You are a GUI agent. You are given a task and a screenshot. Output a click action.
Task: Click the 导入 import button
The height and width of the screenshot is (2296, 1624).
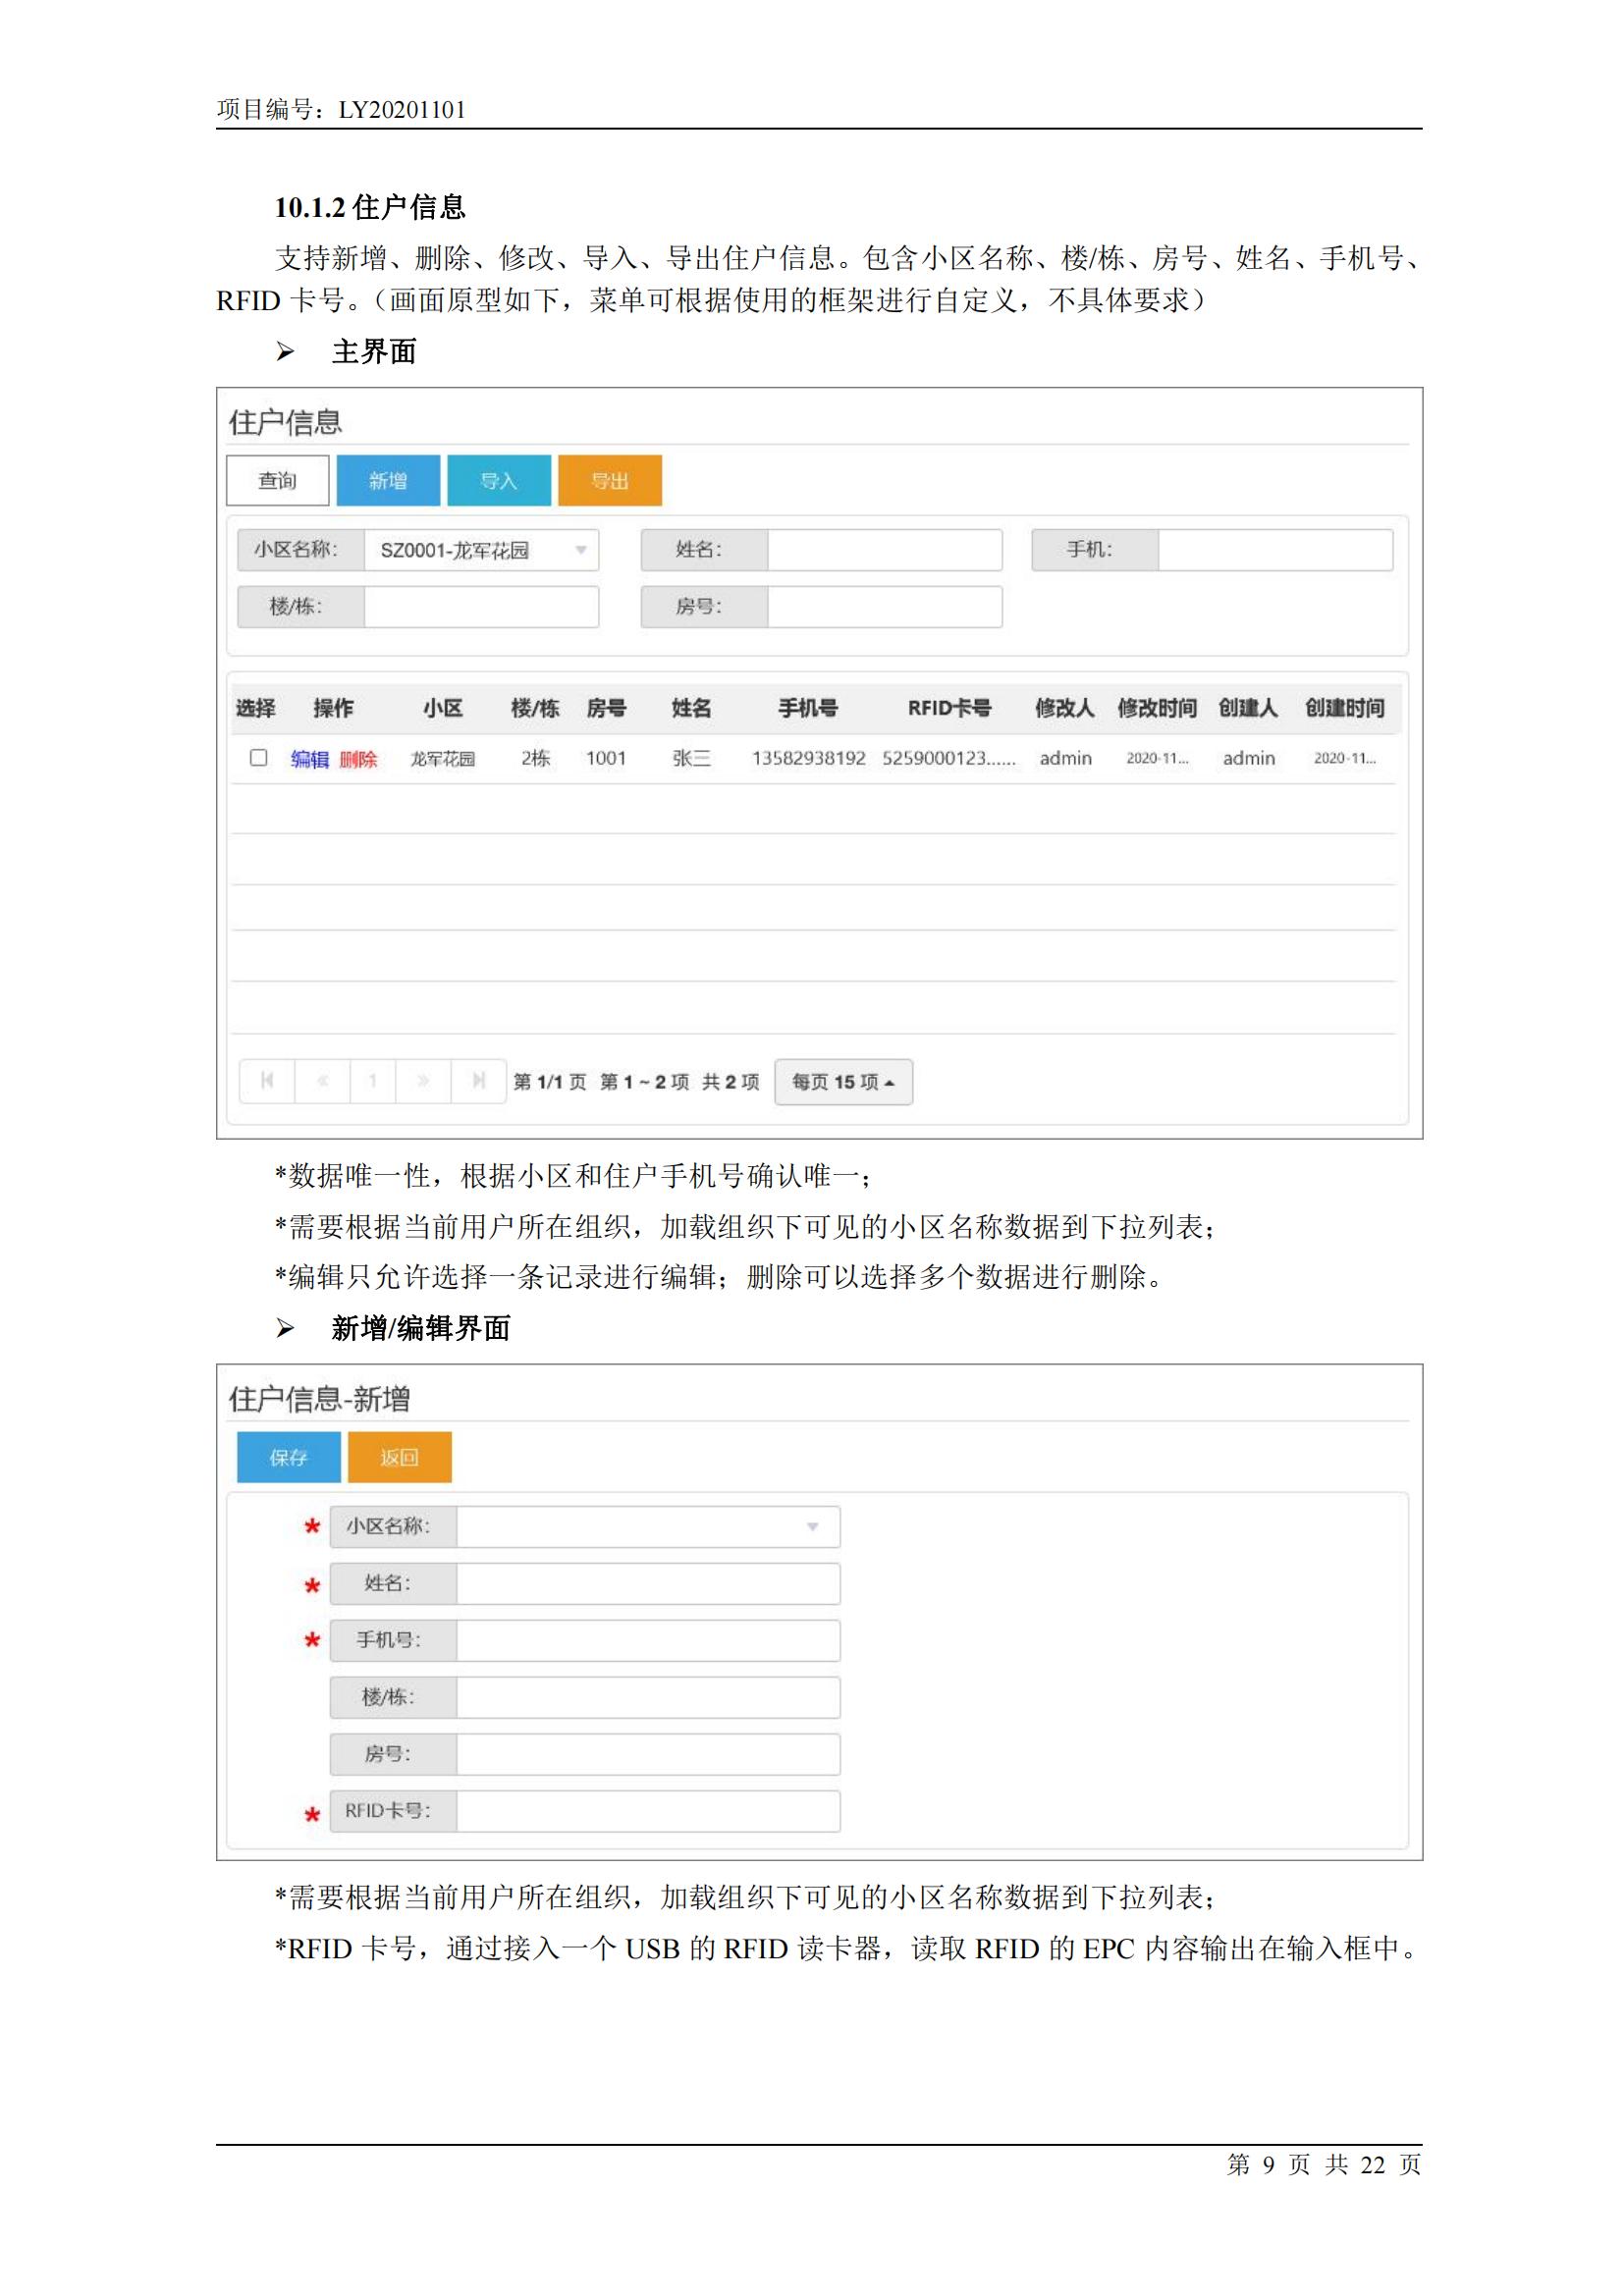(x=499, y=481)
